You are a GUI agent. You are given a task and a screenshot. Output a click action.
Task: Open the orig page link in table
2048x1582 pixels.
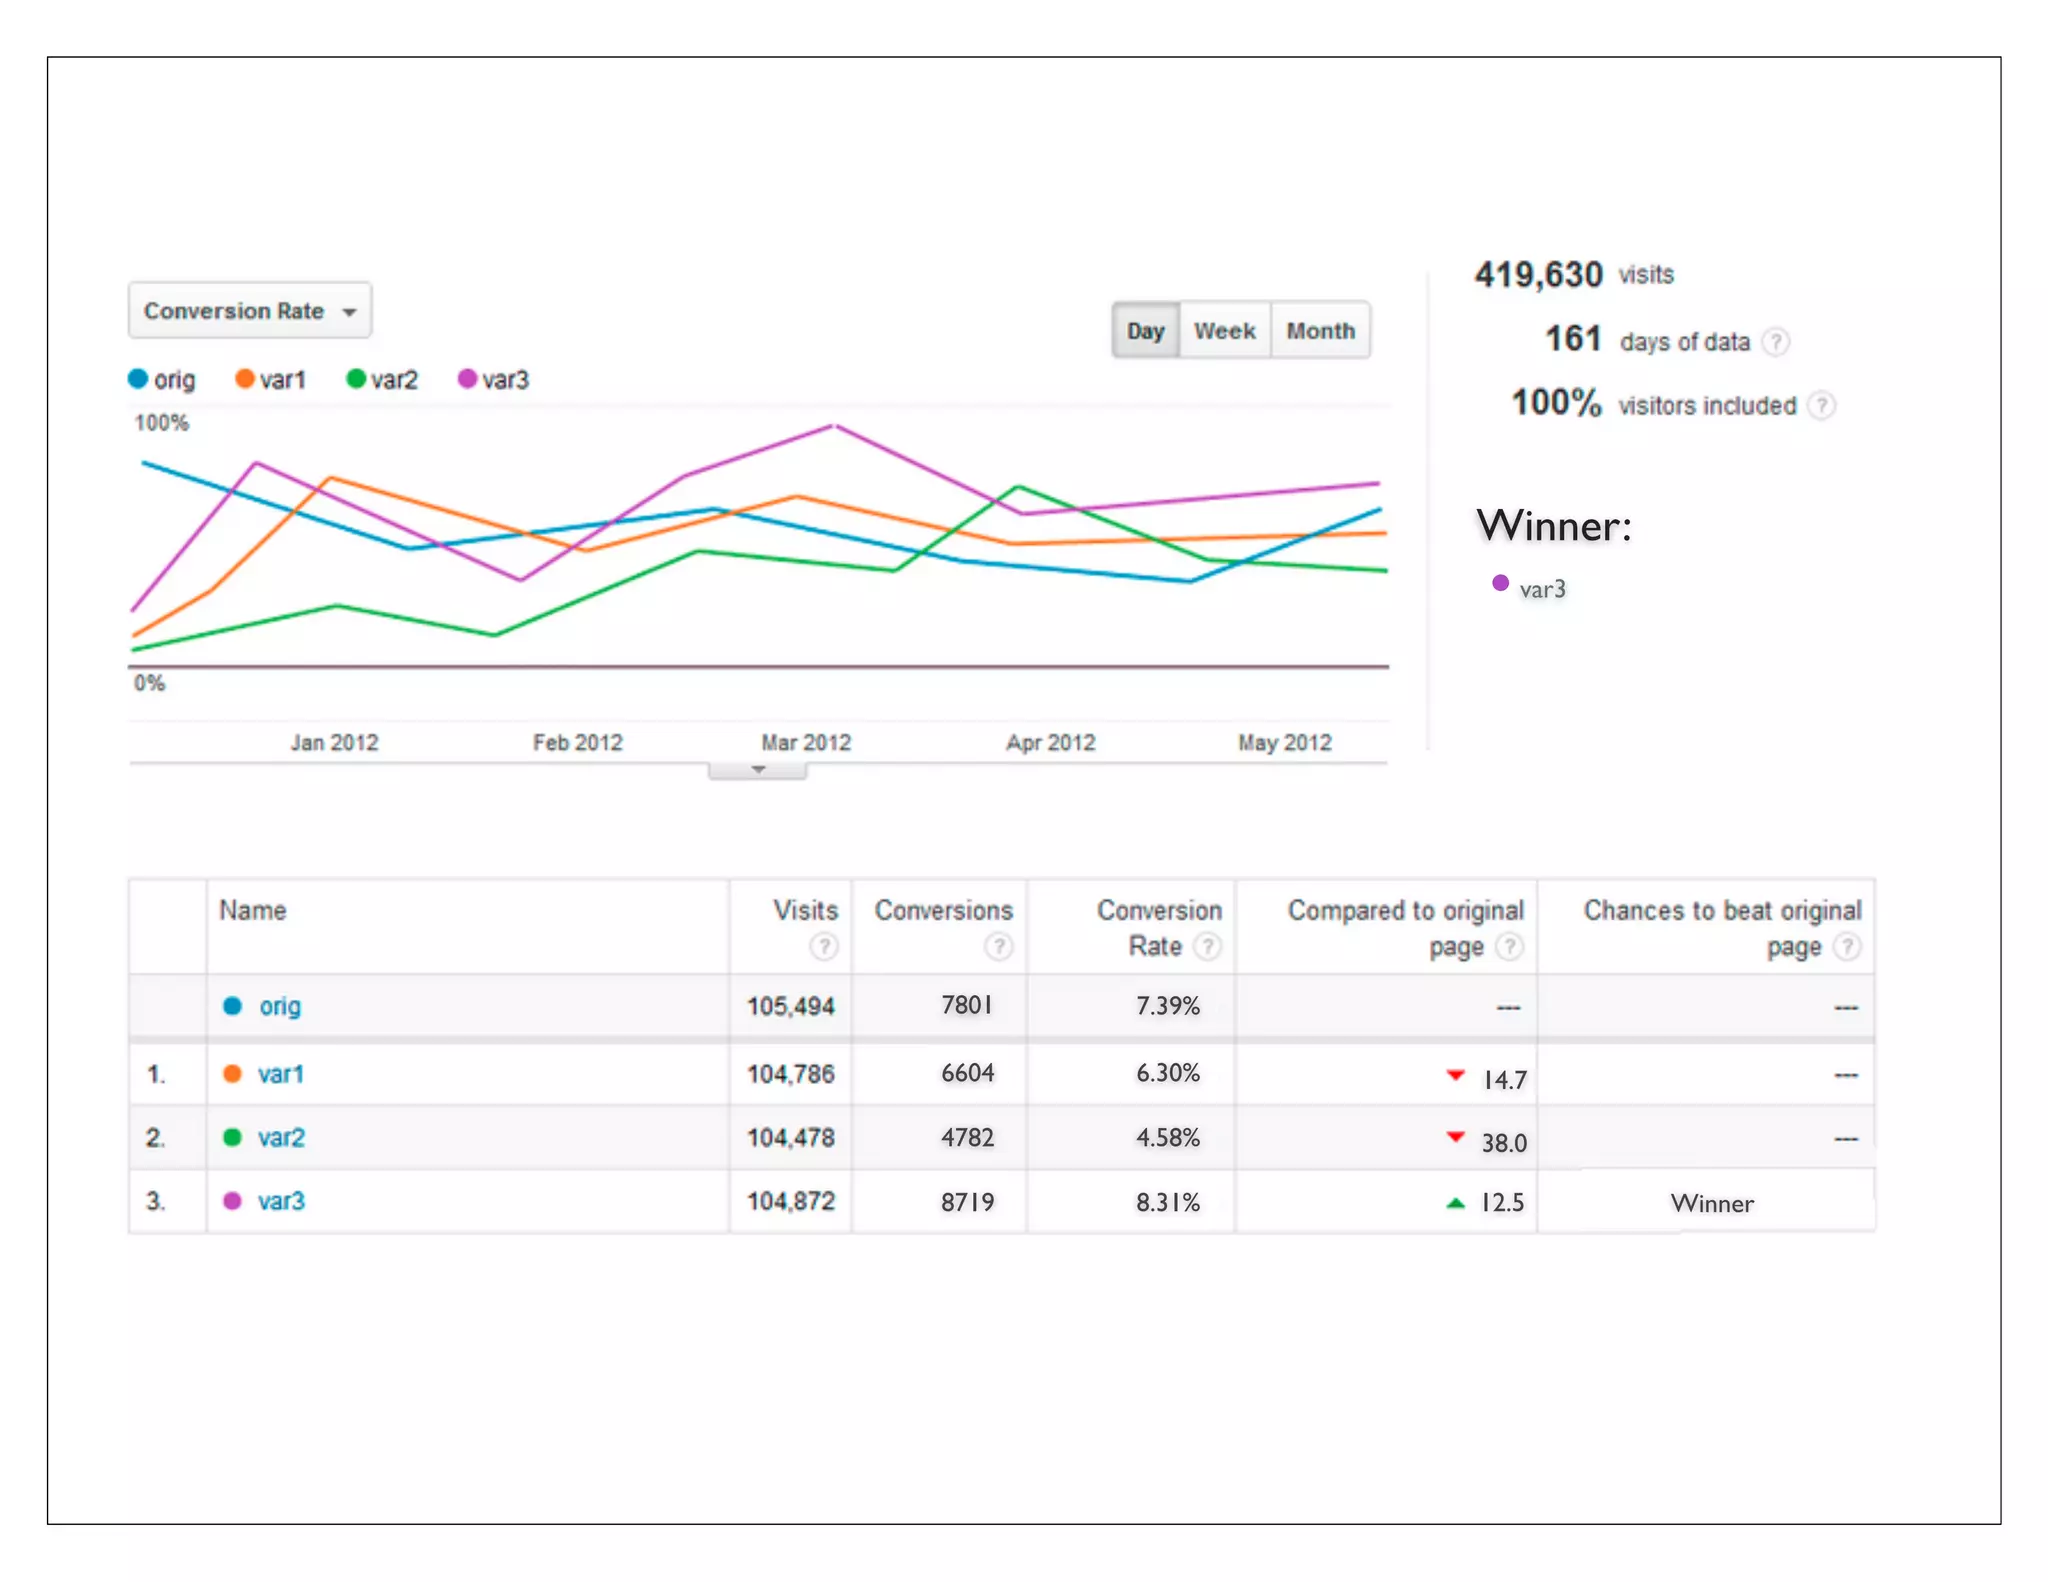tap(280, 1006)
